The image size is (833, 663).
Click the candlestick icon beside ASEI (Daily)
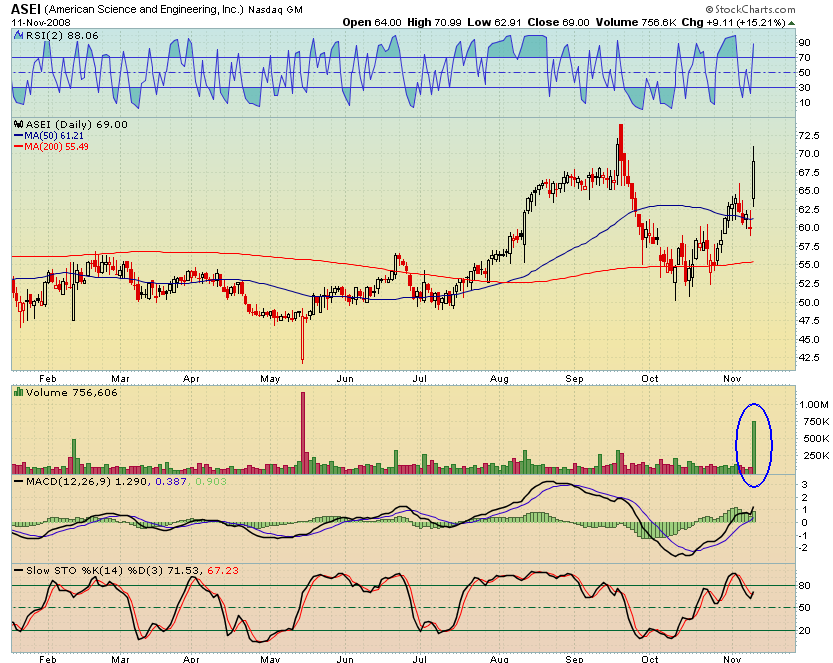pyautogui.click(x=19, y=124)
